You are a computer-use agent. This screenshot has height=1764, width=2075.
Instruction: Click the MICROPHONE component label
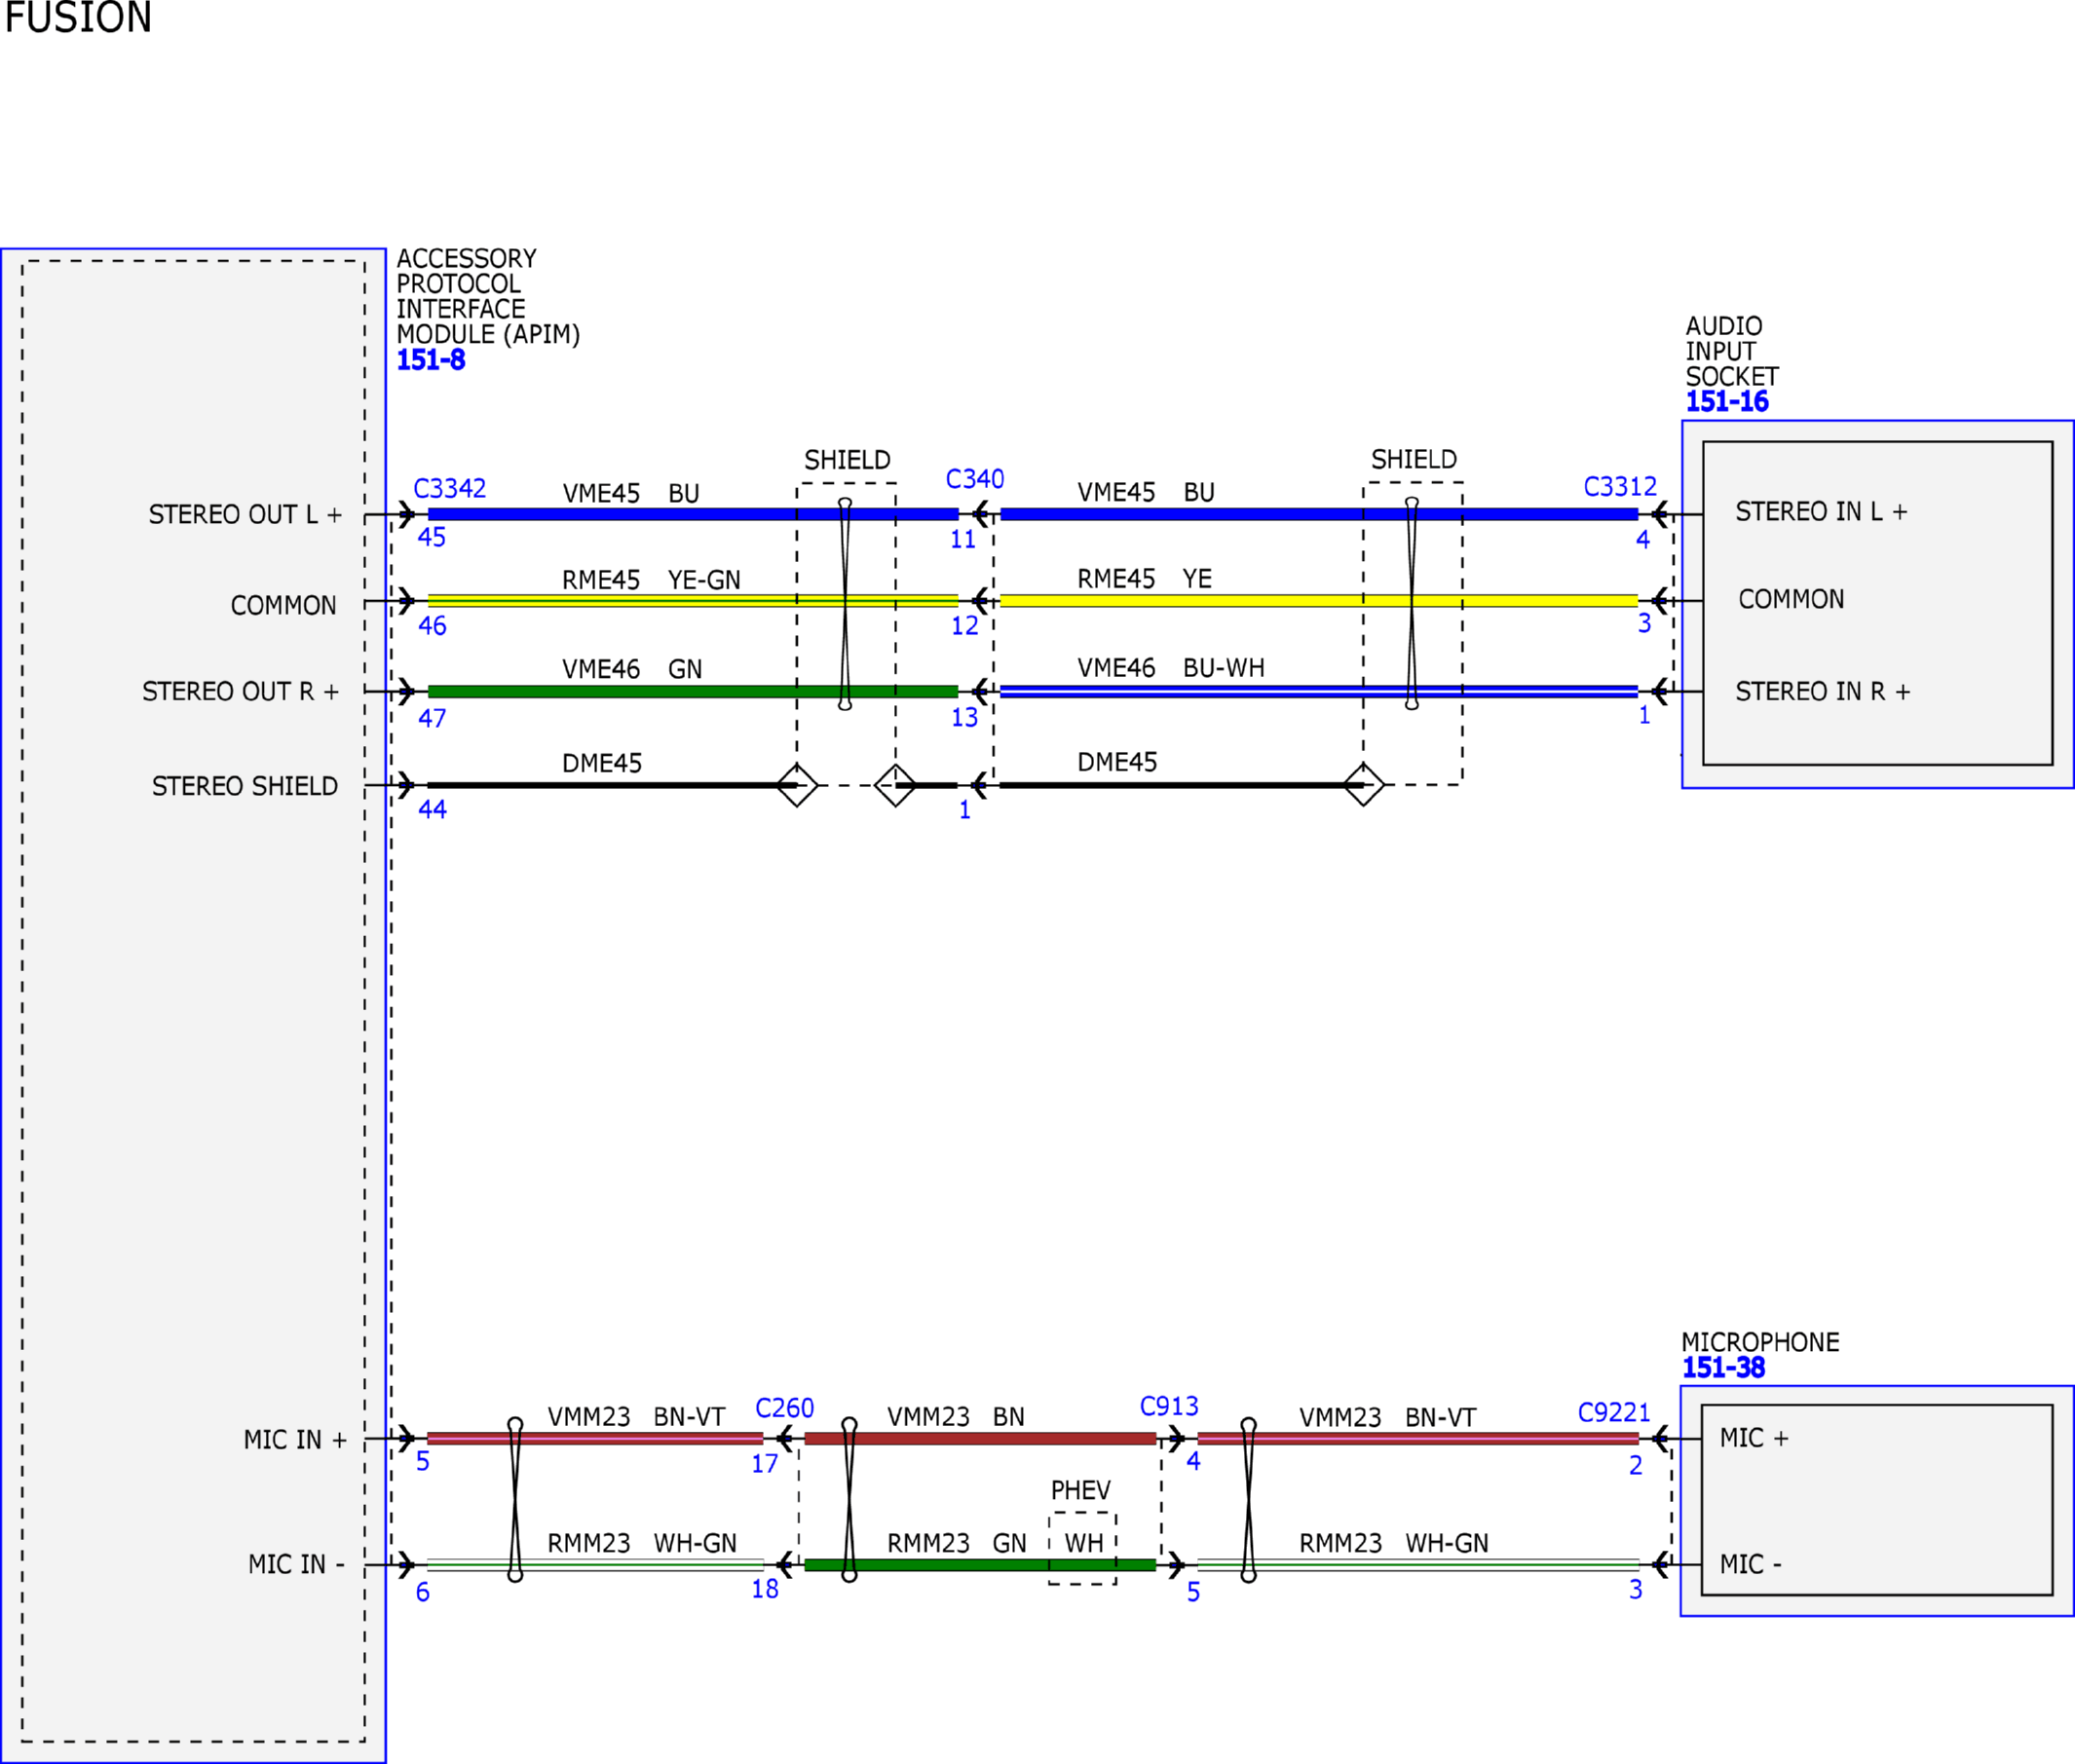[x=1760, y=1342]
